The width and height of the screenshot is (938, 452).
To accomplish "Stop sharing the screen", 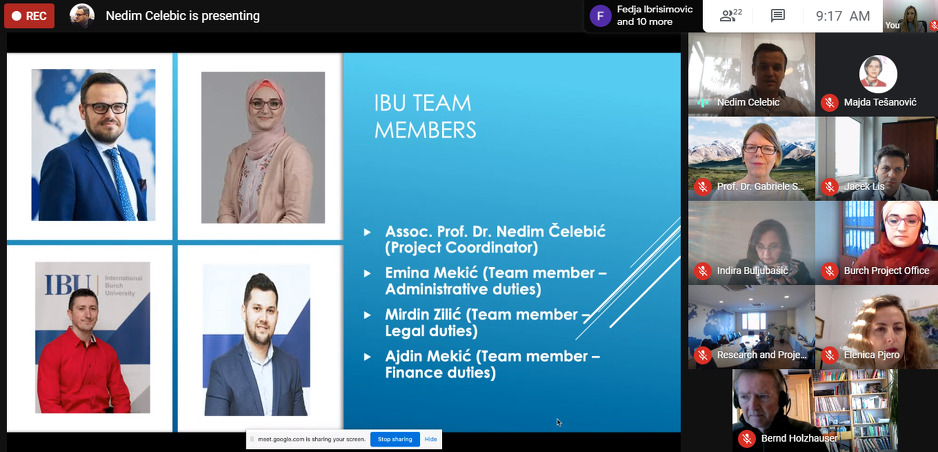I will point(394,439).
